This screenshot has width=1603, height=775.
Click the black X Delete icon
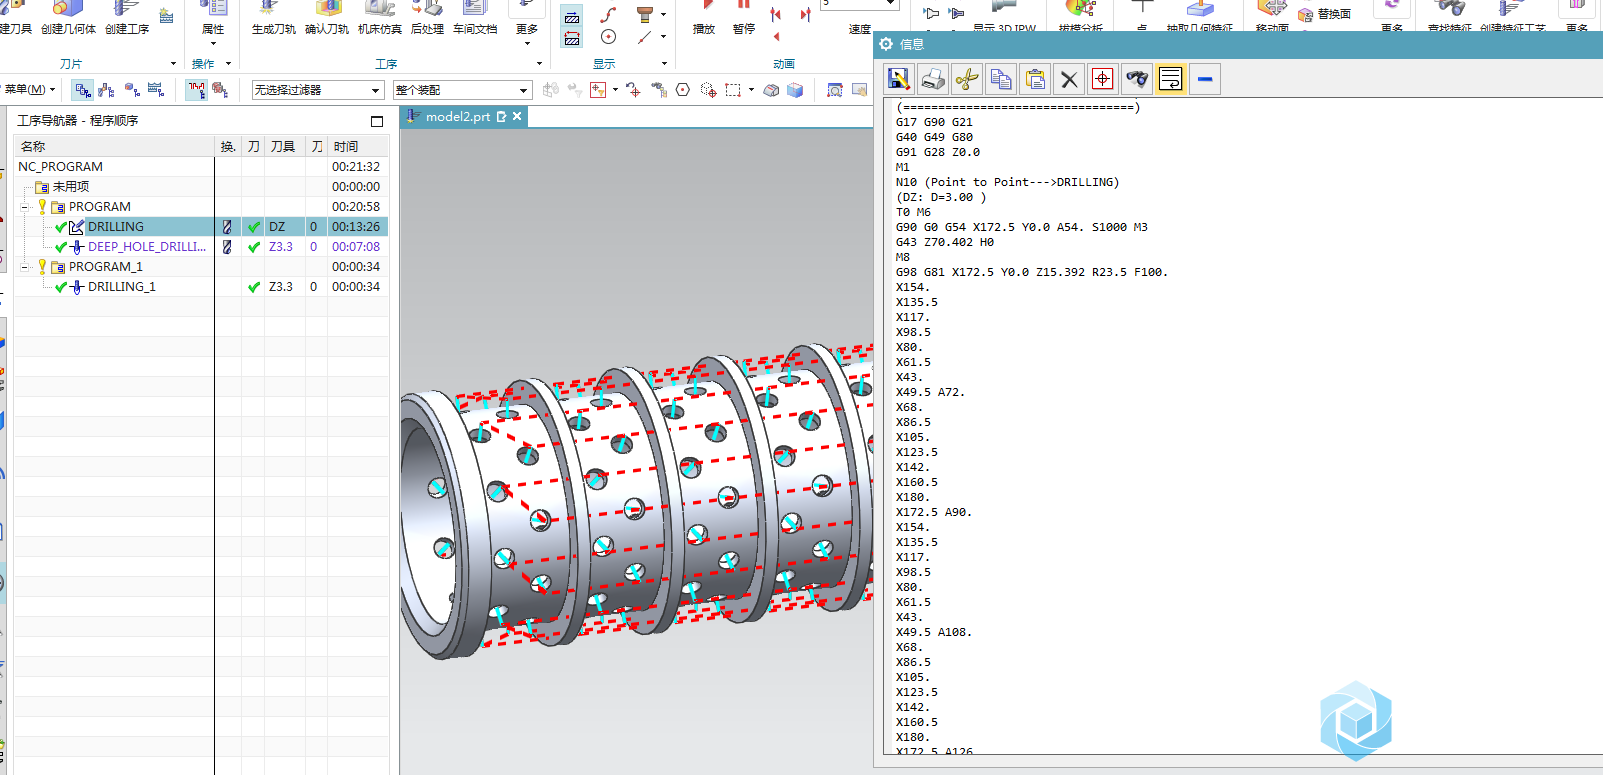tap(1069, 79)
